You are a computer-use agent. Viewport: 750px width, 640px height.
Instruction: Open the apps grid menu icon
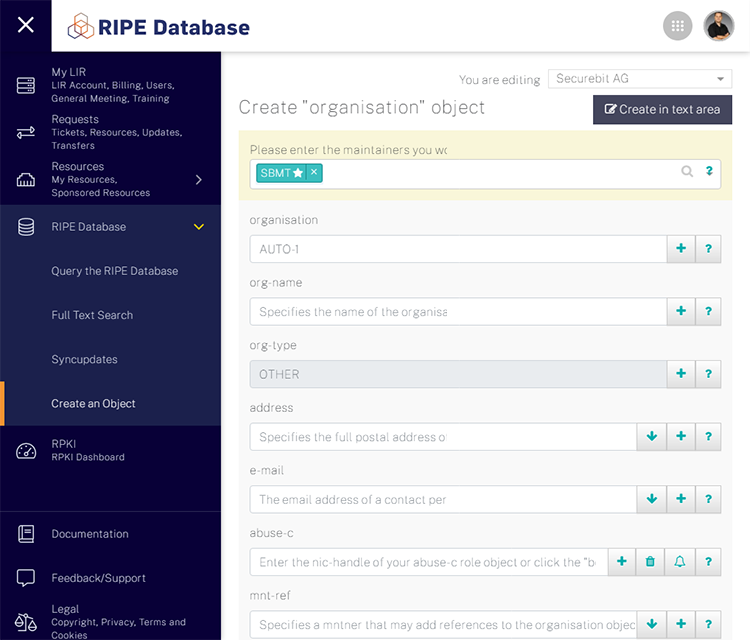point(678,26)
